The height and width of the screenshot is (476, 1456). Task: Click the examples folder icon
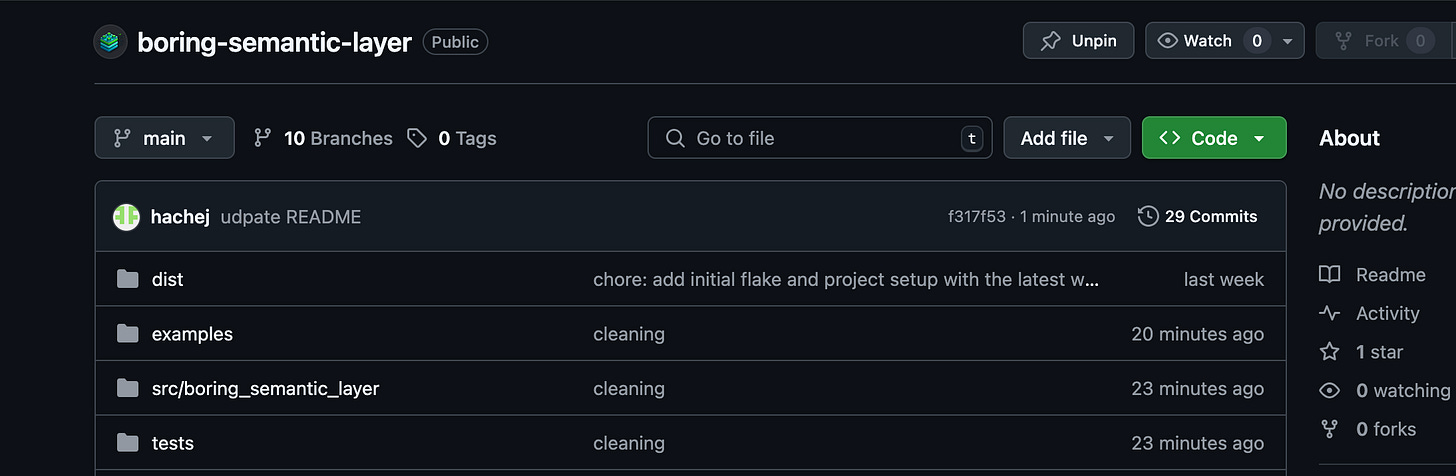(127, 334)
